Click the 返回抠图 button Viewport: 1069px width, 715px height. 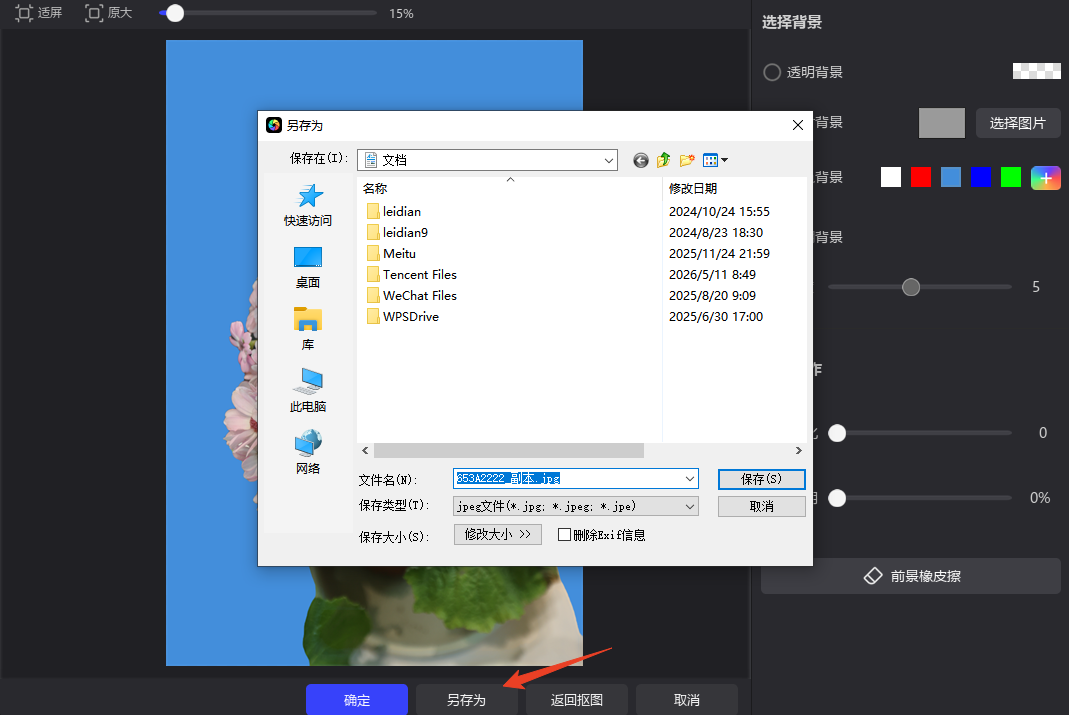click(x=577, y=699)
